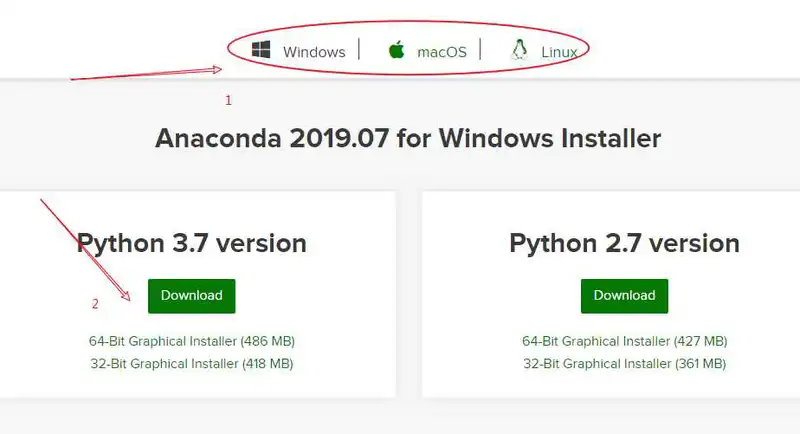Open 32-Bit Graphical Installer (418 MB) link

tap(192, 364)
